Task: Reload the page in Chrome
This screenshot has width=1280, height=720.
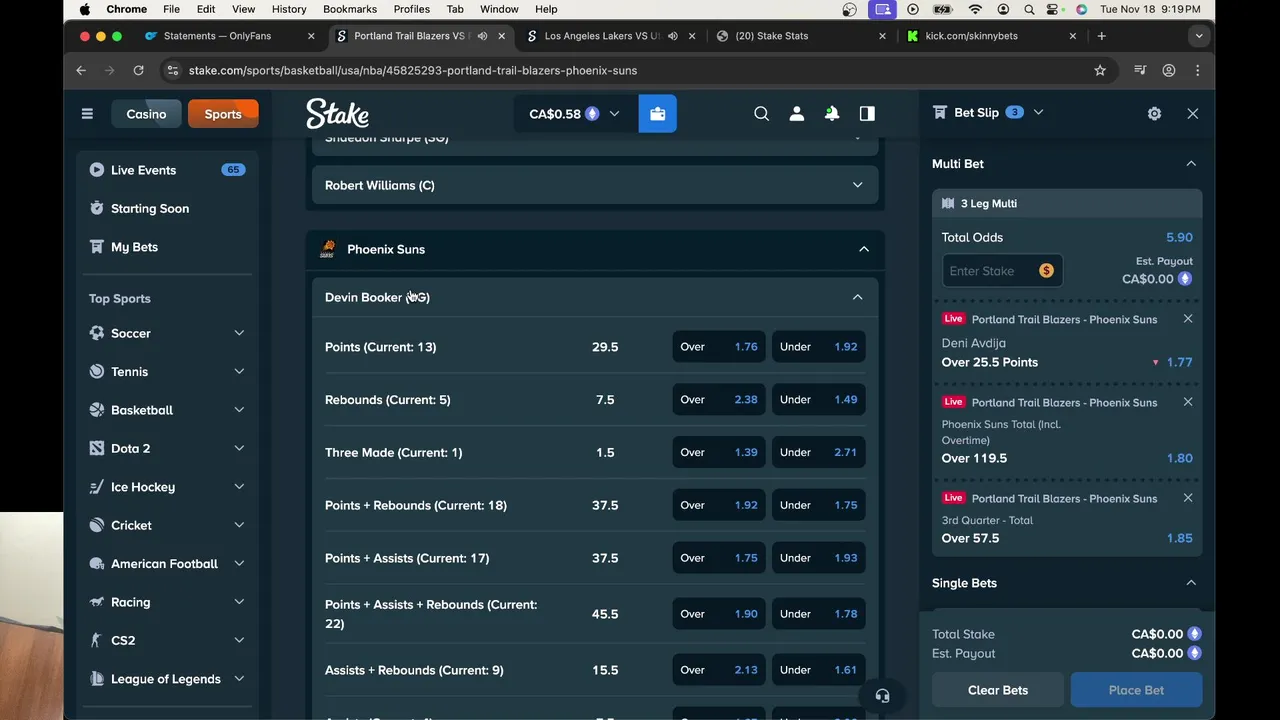Action: 138,71
